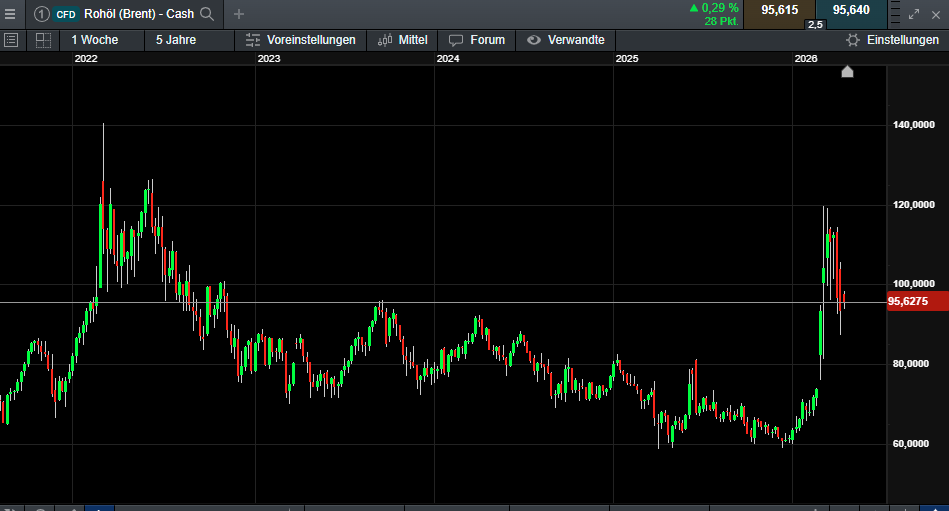Open the list panel icon left of layout
The height and width of the screenshot is (511, 949).
11,40
